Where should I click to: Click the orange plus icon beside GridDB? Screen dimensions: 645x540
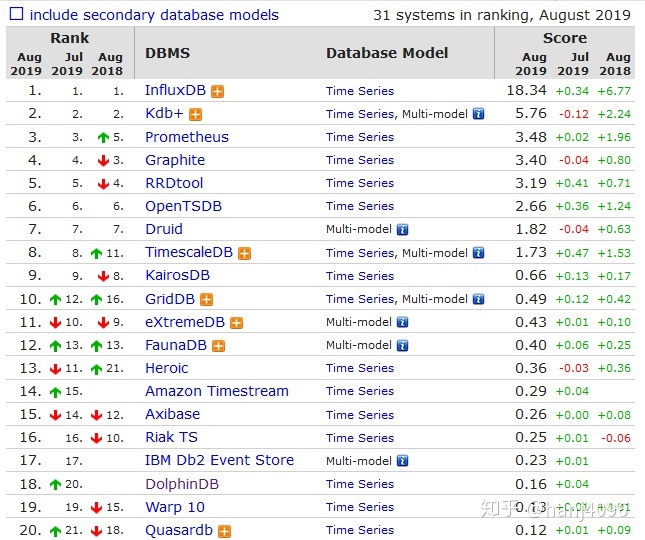(206, 300)
